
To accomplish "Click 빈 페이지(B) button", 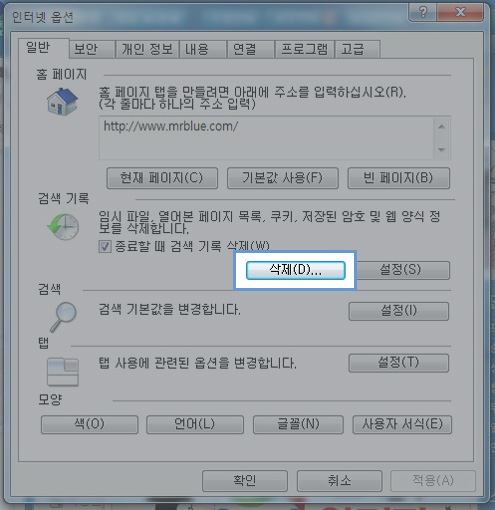I will tap(399, 178).
